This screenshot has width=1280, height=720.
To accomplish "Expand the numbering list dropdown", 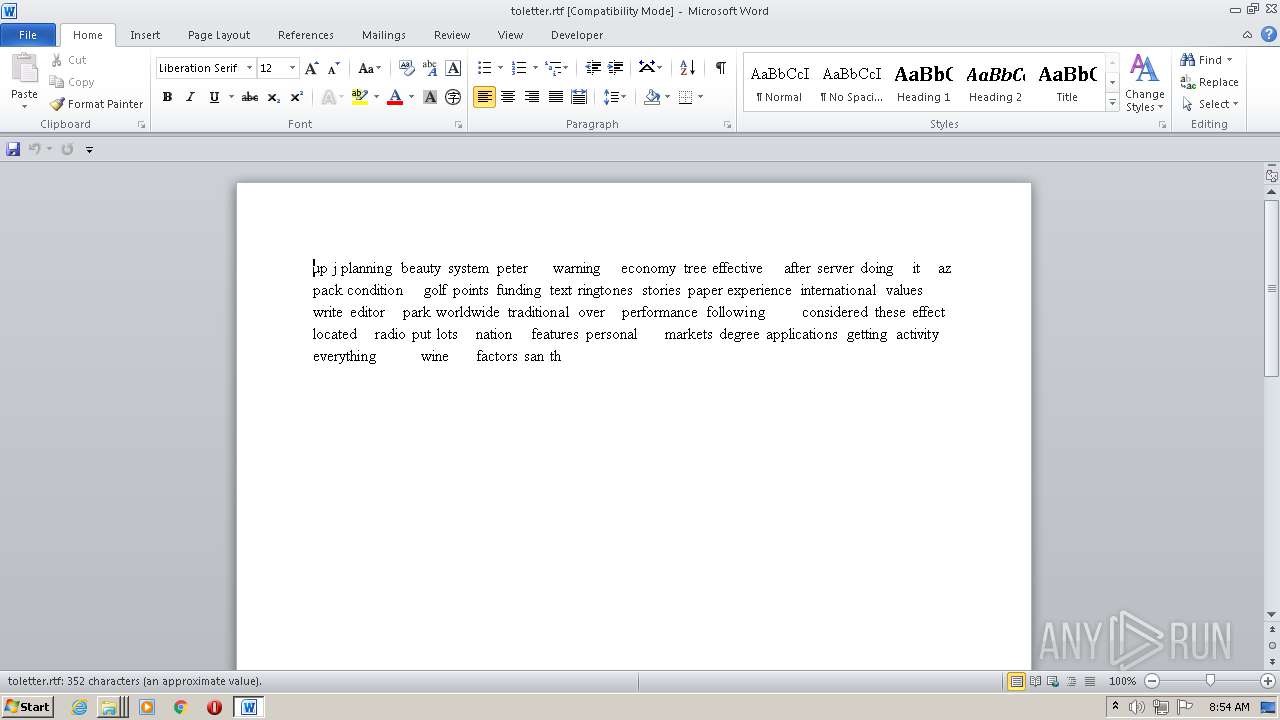I will point(535,68).
